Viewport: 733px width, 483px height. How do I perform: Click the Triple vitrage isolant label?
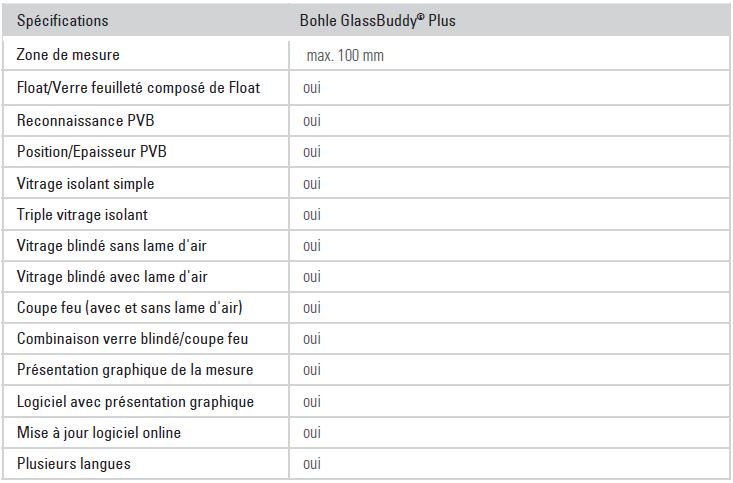pyautogui.click(x=82, y=215)
